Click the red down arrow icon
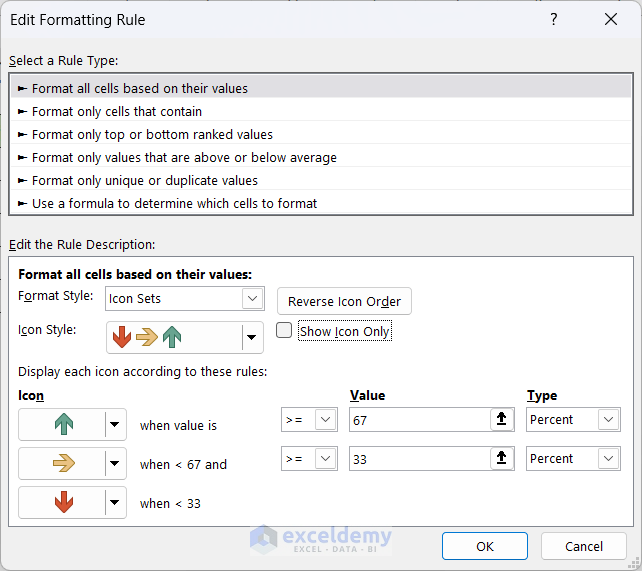 (64, 502)
